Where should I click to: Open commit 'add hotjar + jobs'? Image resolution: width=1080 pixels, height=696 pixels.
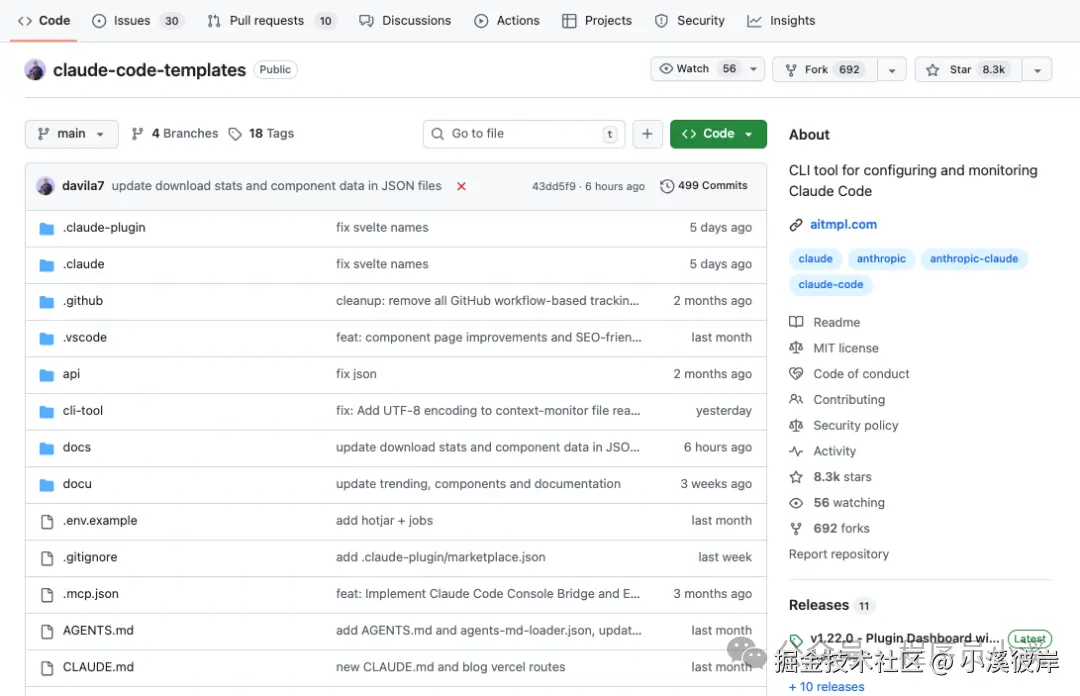[x=384, y=520]
